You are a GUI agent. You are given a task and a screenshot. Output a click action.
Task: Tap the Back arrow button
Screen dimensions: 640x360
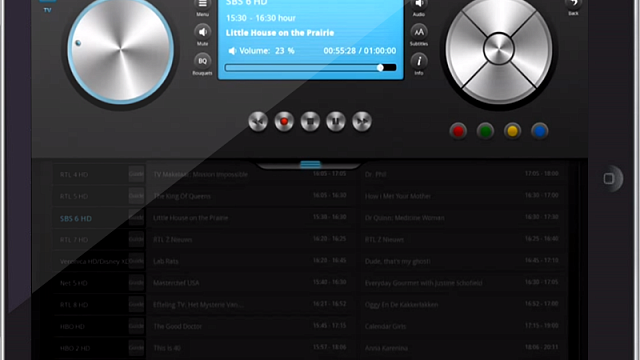coord(573,4)
